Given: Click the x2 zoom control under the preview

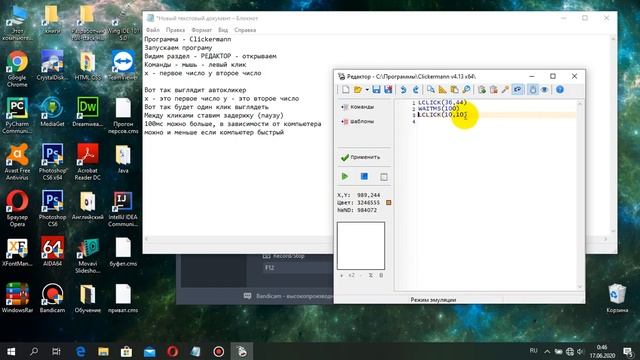Looking at the screenshot, I should [351, 276].
